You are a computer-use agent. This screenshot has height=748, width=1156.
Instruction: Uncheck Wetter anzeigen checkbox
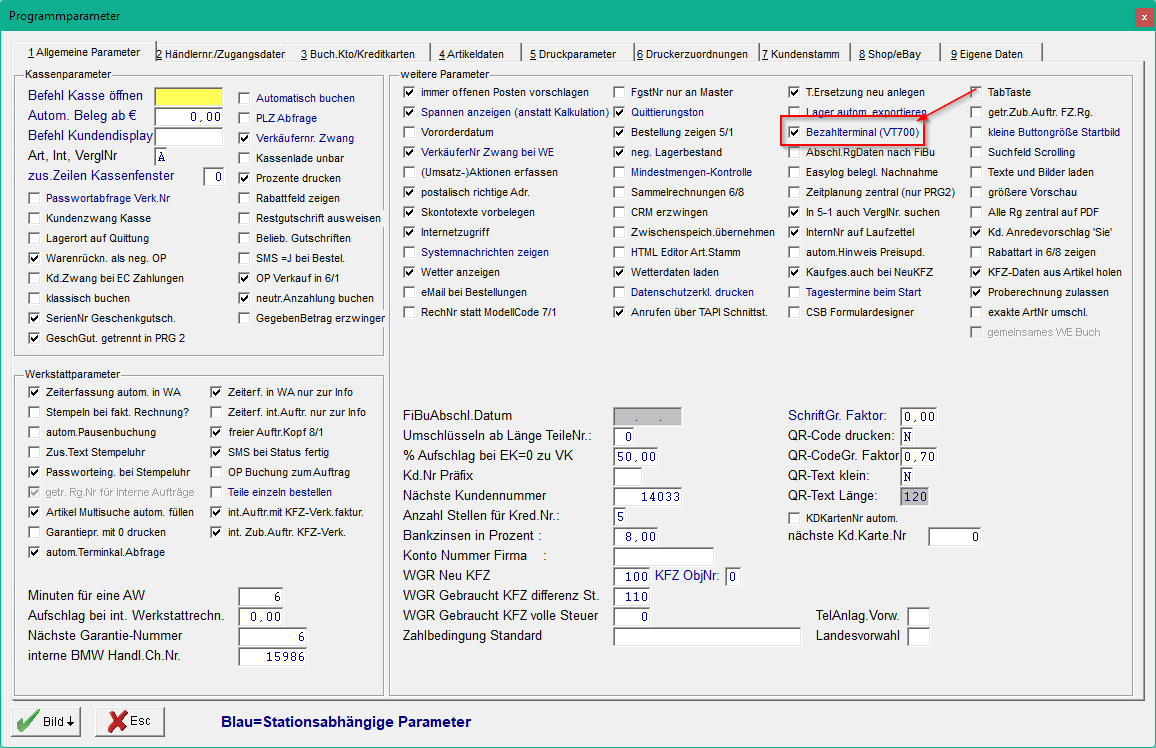coord(409,272)
